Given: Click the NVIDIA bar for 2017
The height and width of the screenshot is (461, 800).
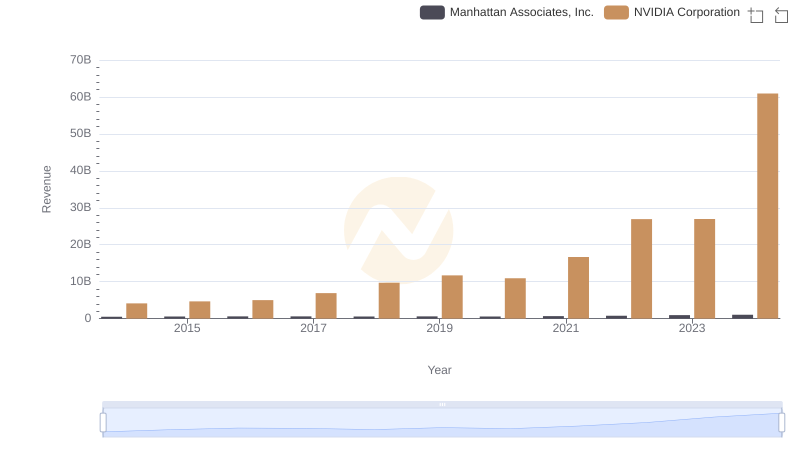Looking at the screenshot, I should tap(326, 305).
